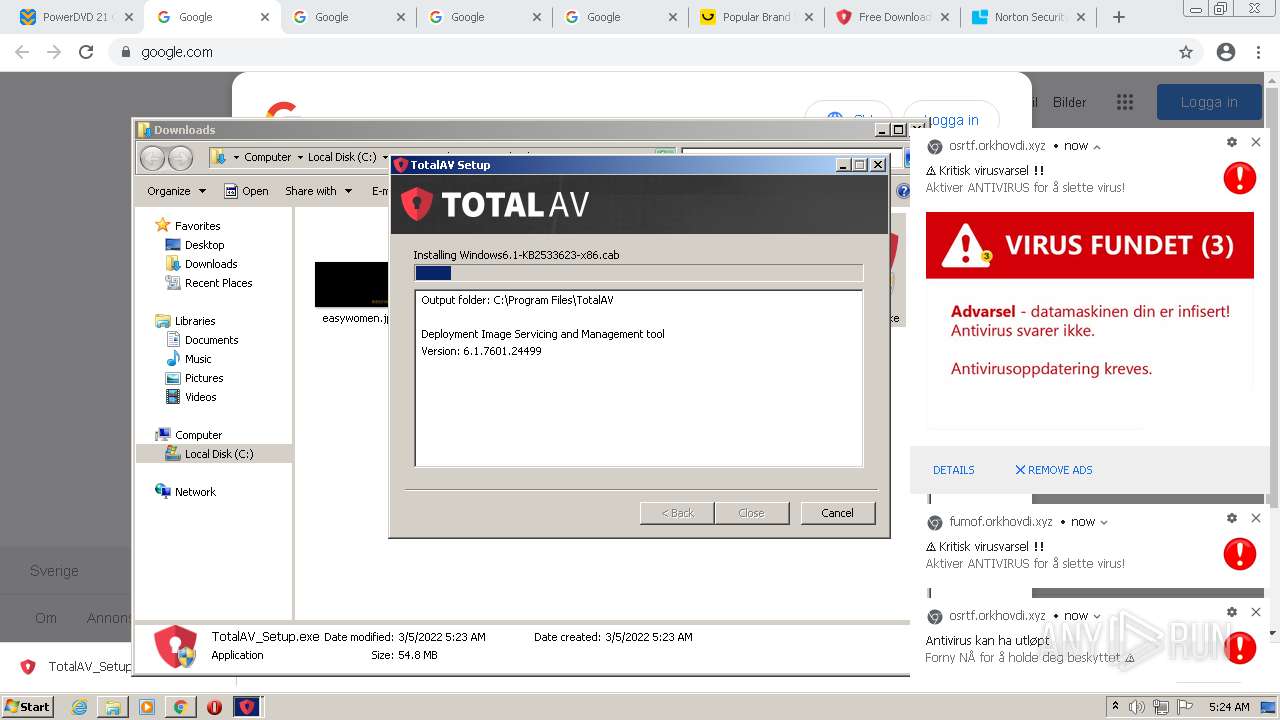
Task: Open volume control in system tray
Action: pyautogui.click(x=1137, y=707)
